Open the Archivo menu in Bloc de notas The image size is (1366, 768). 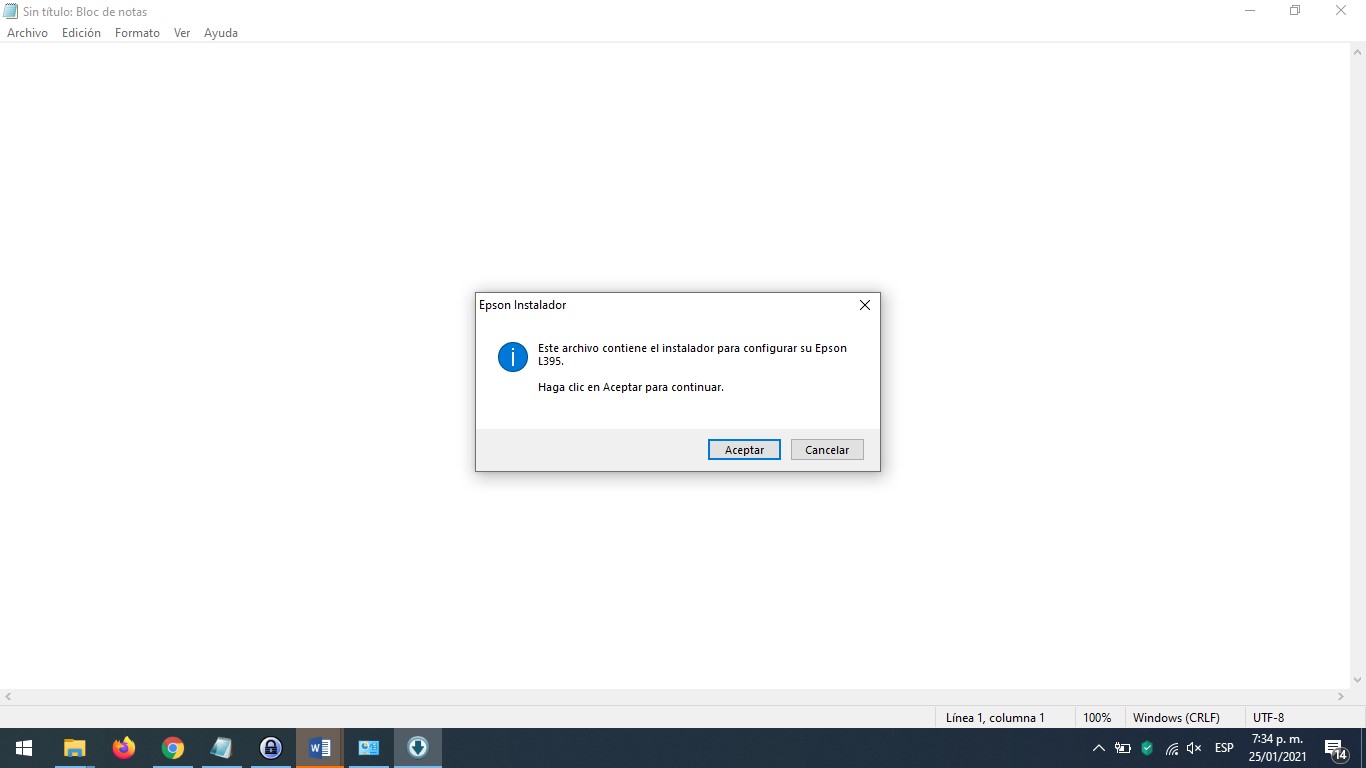pos(27,33)
